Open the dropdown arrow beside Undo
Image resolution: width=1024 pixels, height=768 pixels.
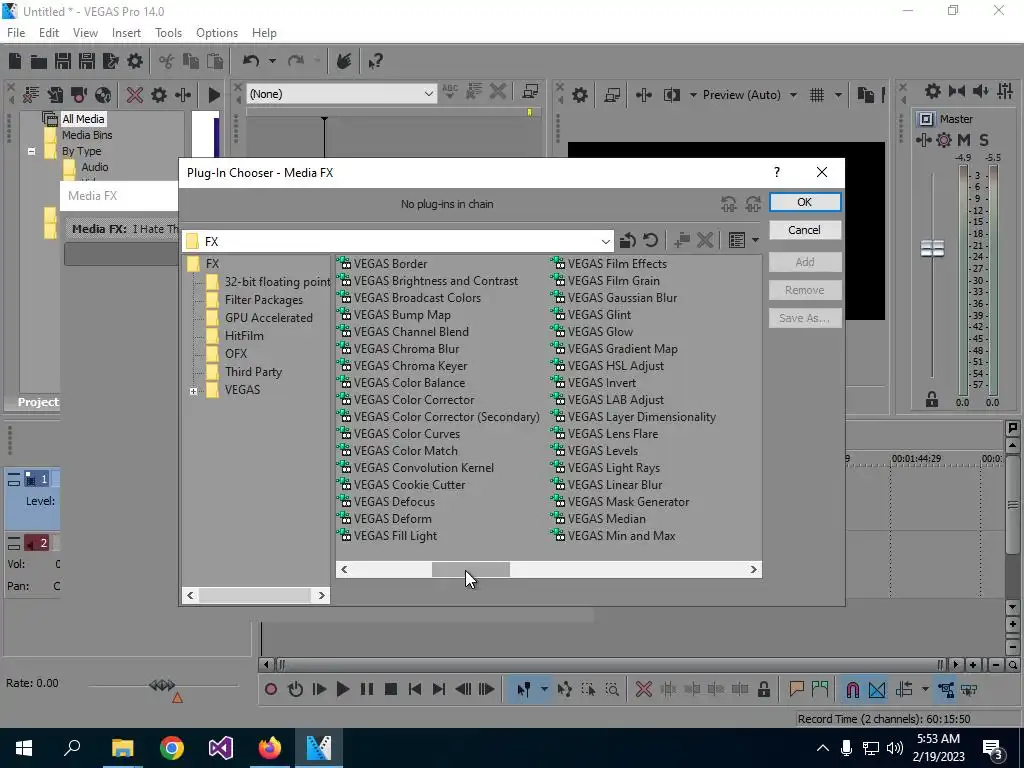tap(272, 61)
